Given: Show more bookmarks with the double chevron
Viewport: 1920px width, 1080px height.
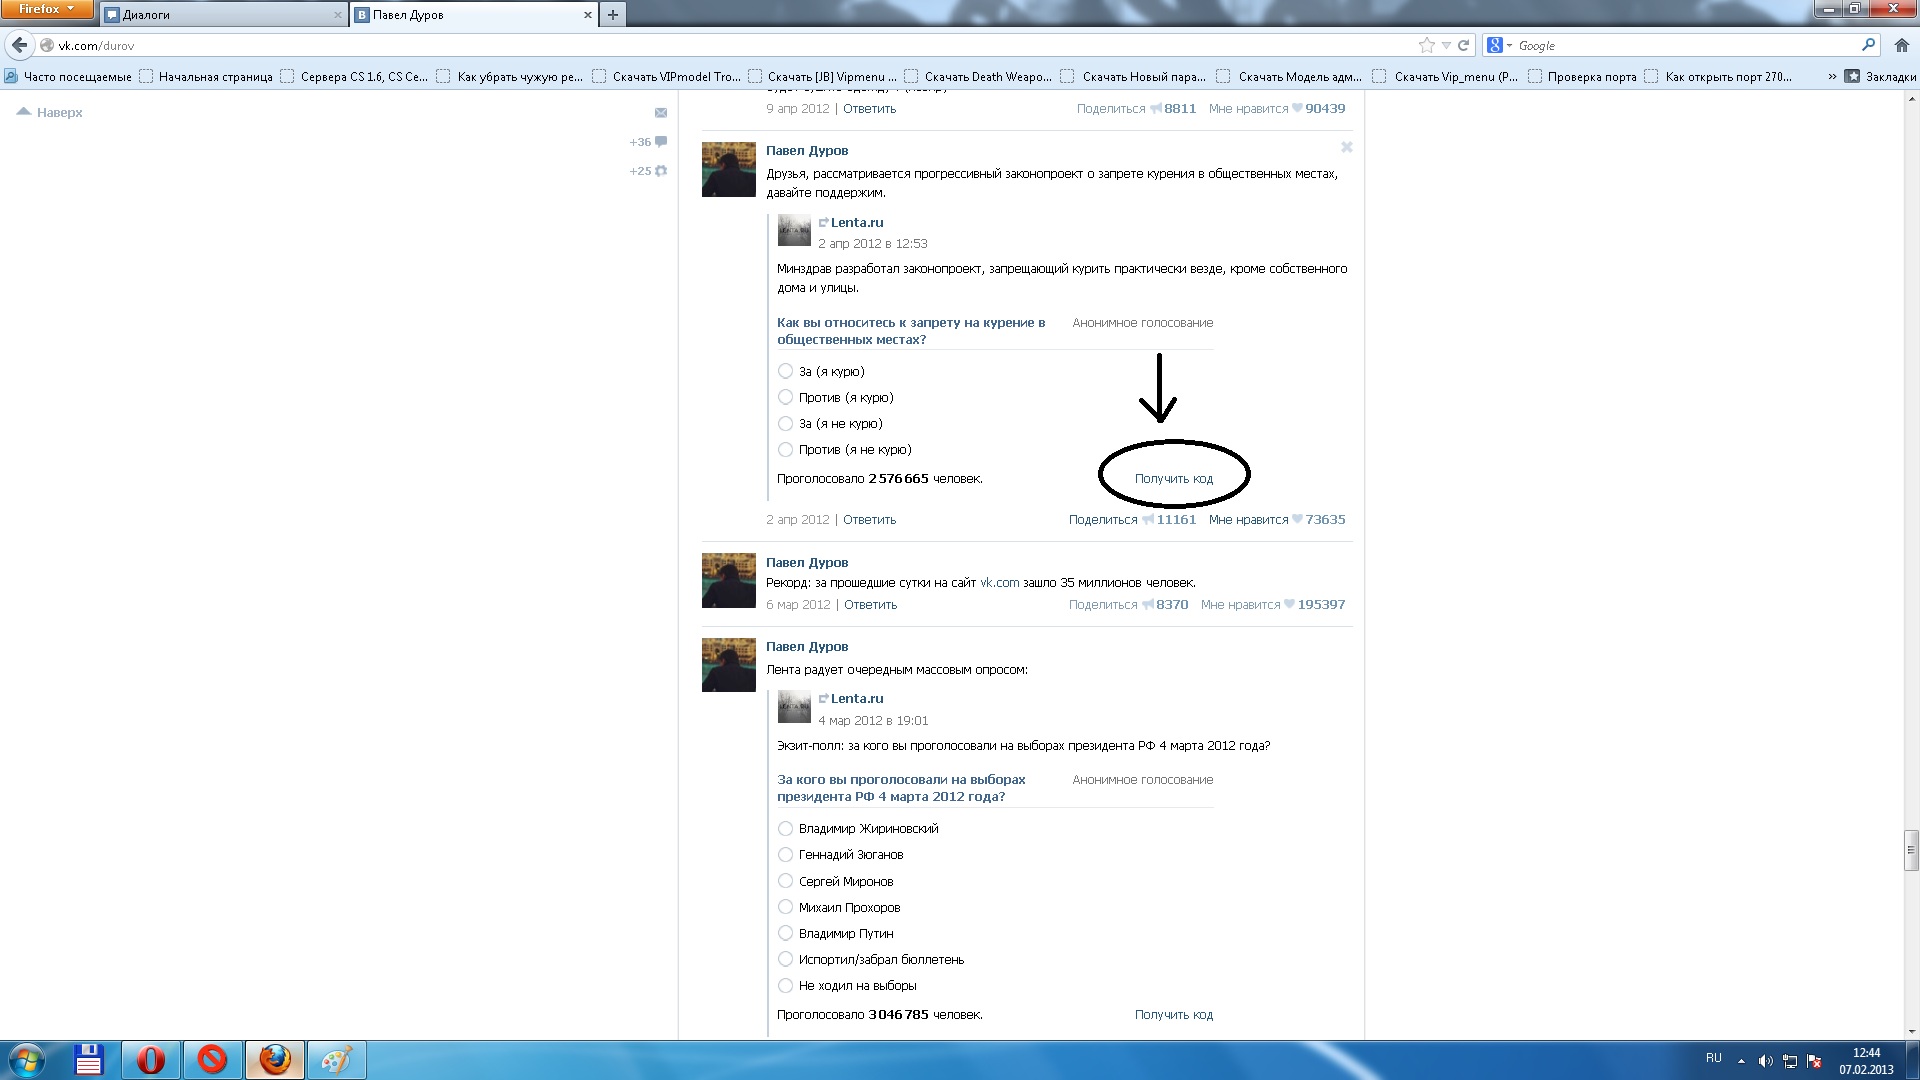Looking at the screenshot, I should click(1831, 76).
